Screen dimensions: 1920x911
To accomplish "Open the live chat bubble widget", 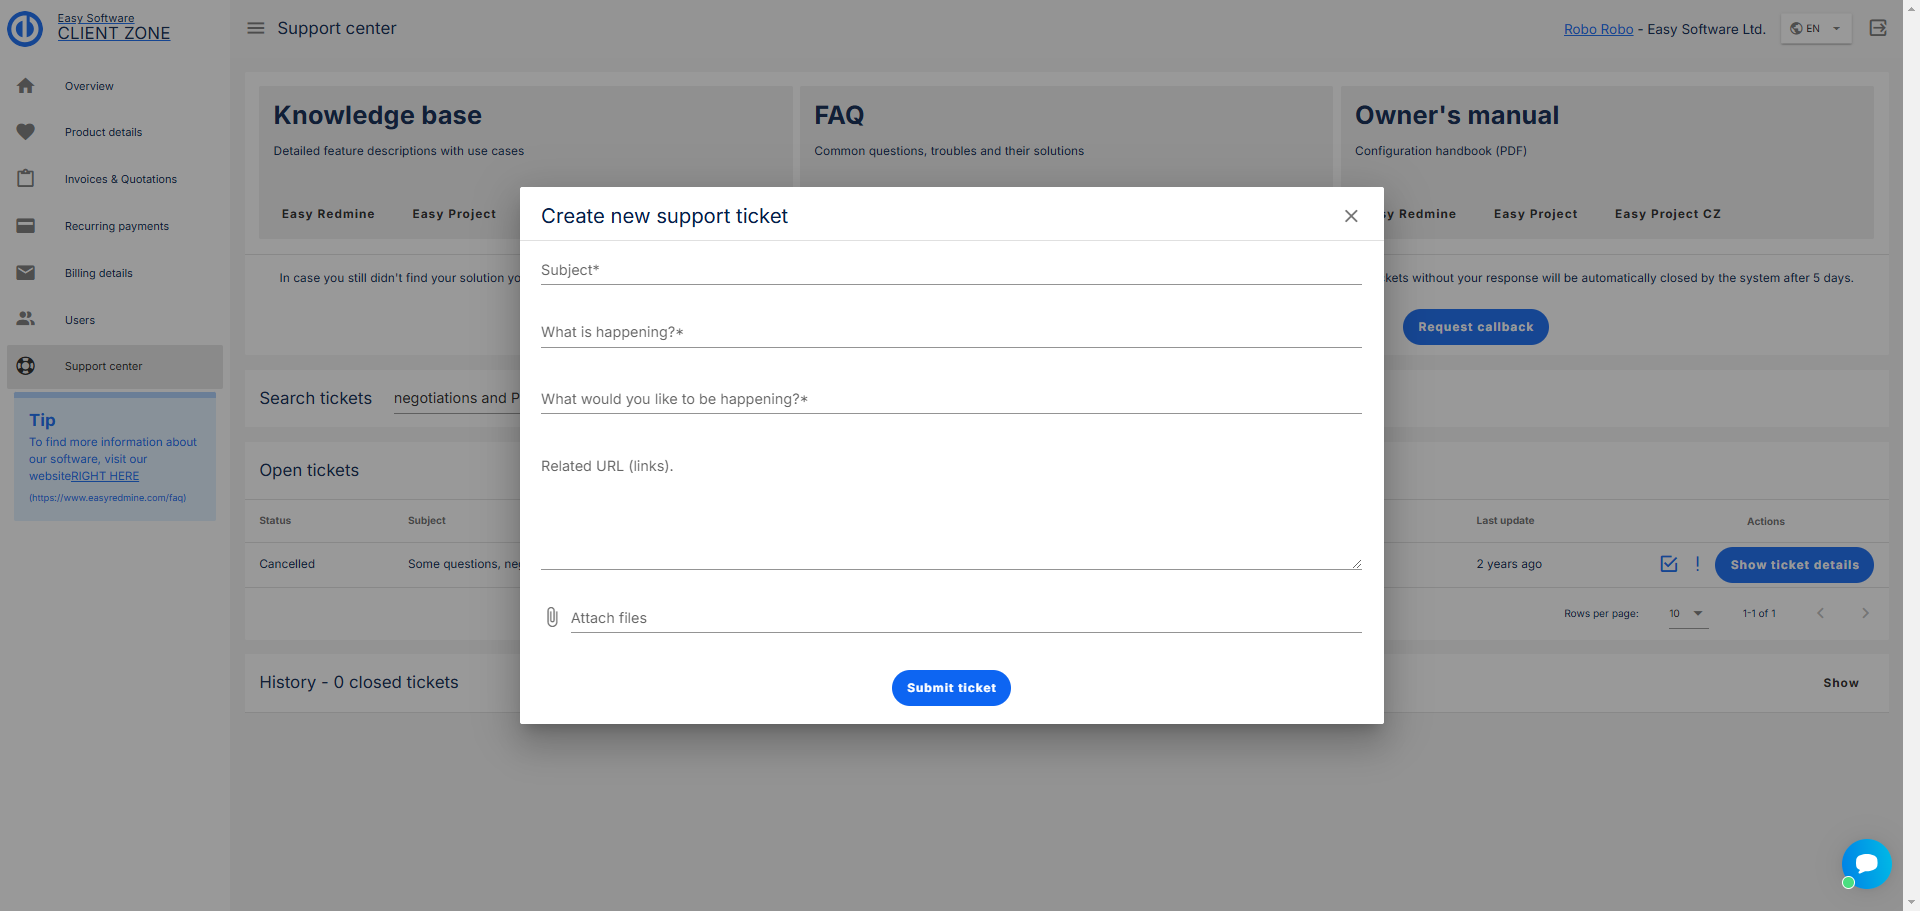I will pos(1866,863).
